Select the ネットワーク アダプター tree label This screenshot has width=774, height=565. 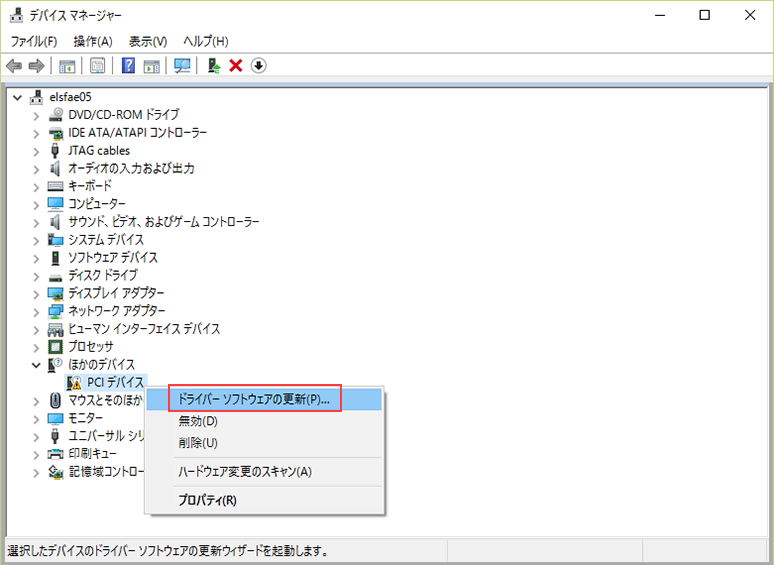coord(116,311)
